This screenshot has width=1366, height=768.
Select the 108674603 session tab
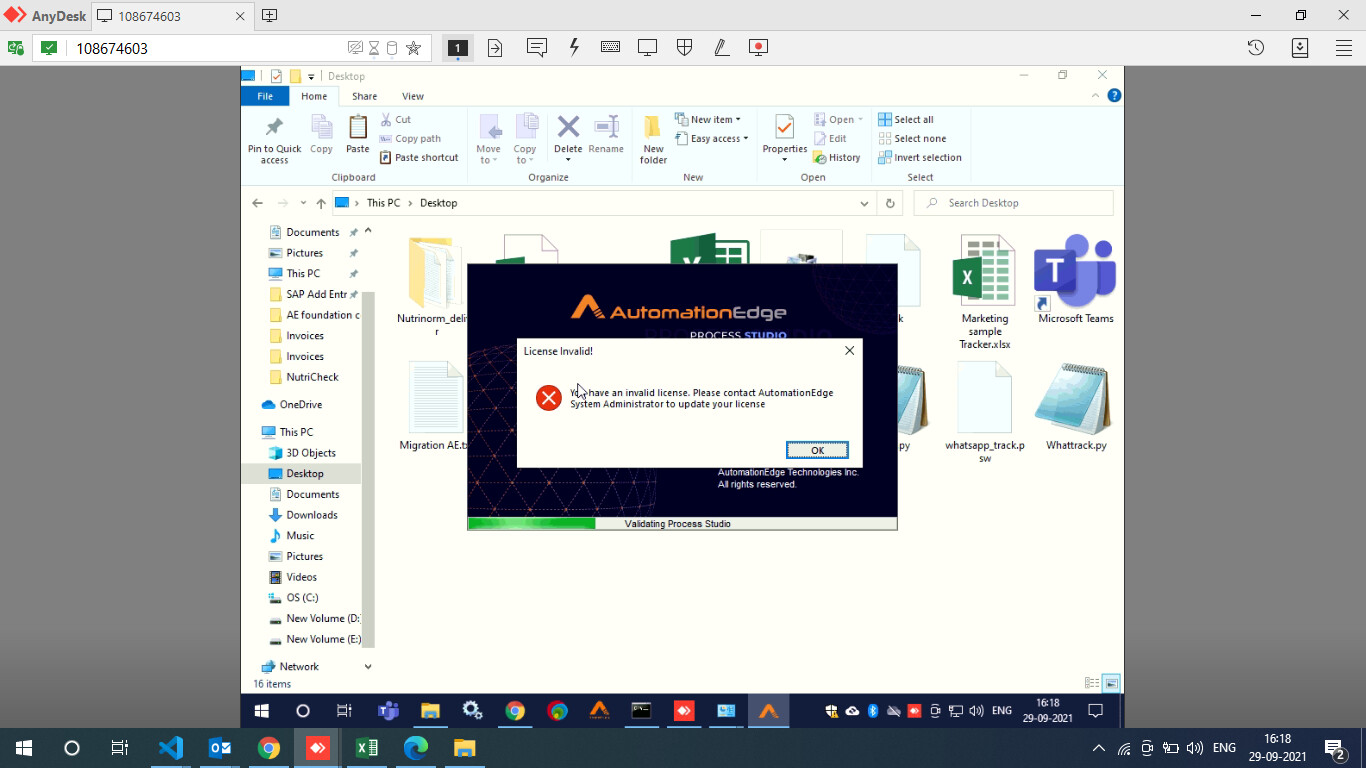172,16
